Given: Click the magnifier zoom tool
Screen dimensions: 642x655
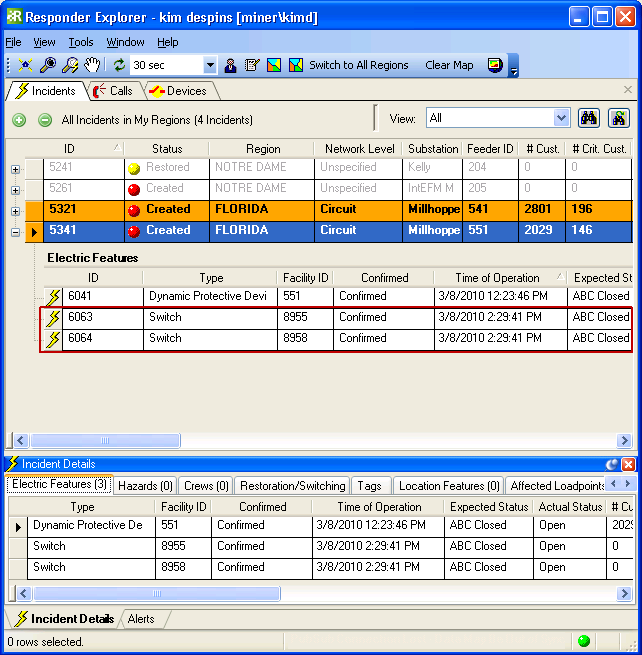Looking at the screenshot, I should [48, 65].
